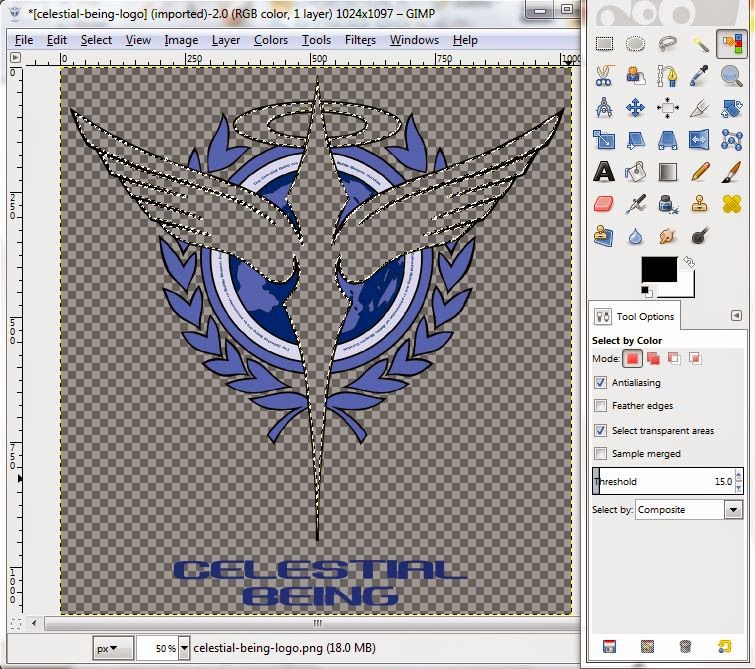Reset colors to default black and white

pyautogui.click(x=646, y=291)
